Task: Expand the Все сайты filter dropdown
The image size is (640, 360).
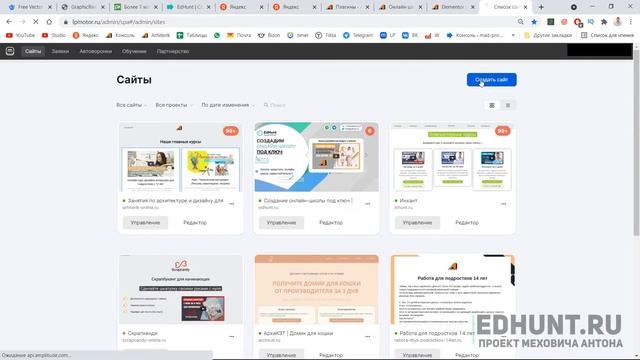Action: coord(131,105)
